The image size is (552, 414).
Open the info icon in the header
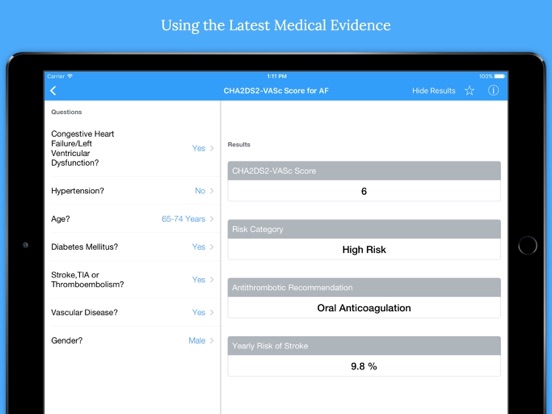tap(493, 91)
